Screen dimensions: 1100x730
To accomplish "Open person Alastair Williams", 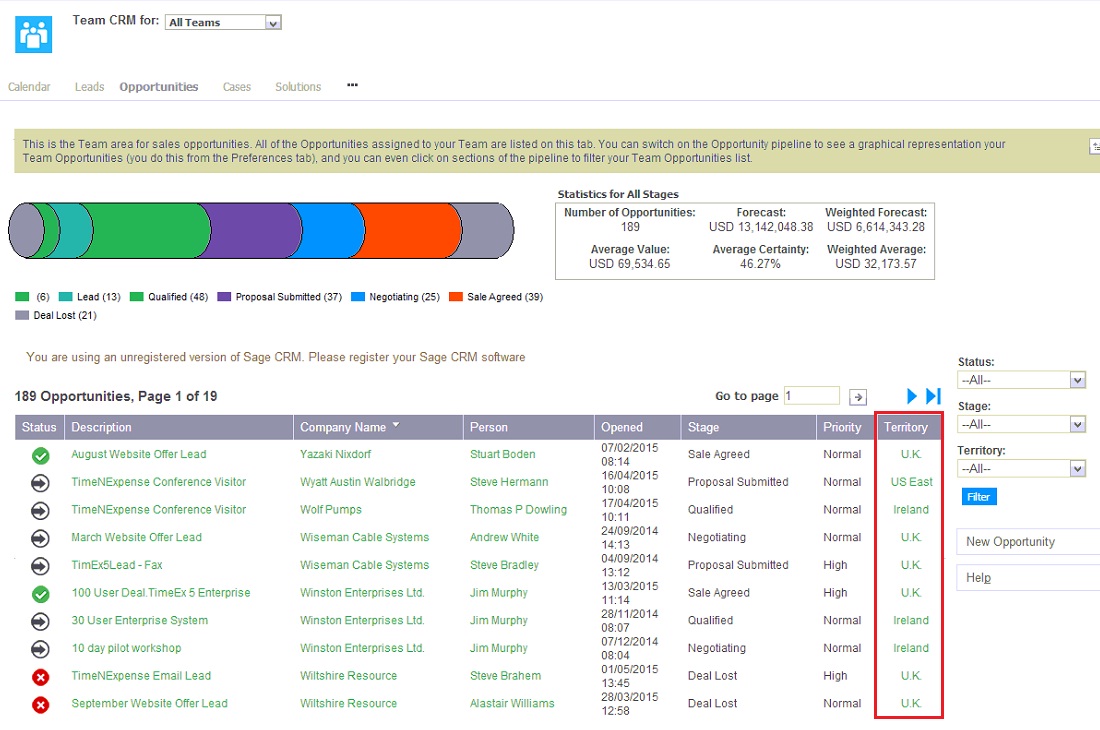I will pyautogui.click(x=512, y=703).
